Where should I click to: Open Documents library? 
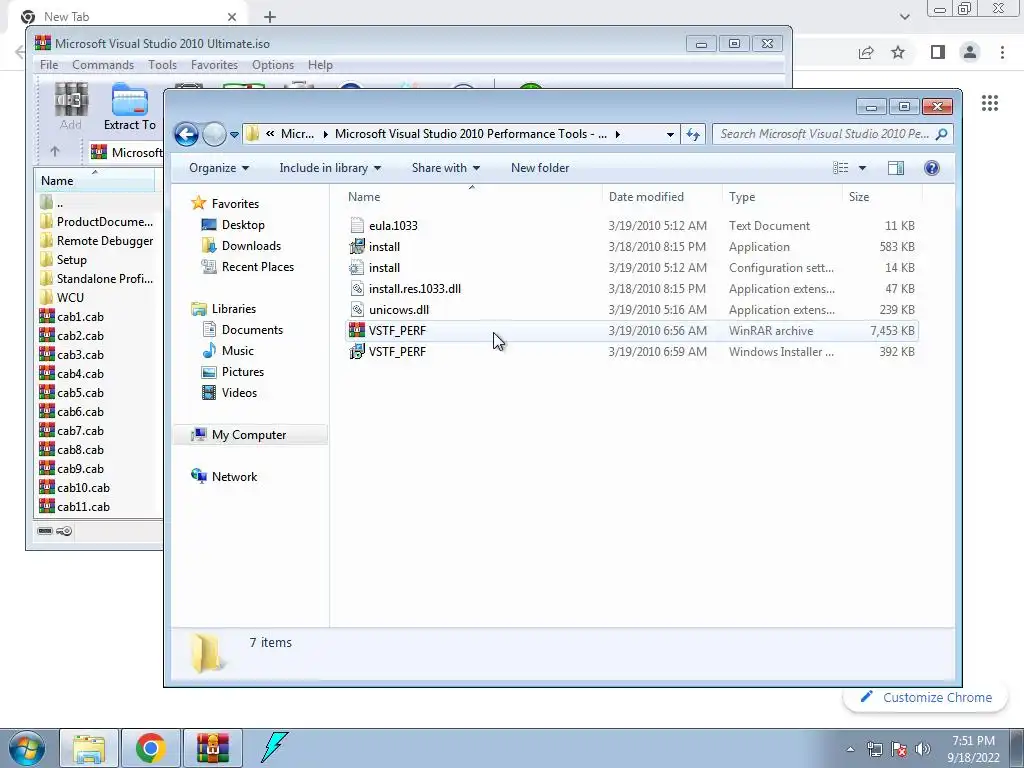pyautogui.click(x=243, y=330)
